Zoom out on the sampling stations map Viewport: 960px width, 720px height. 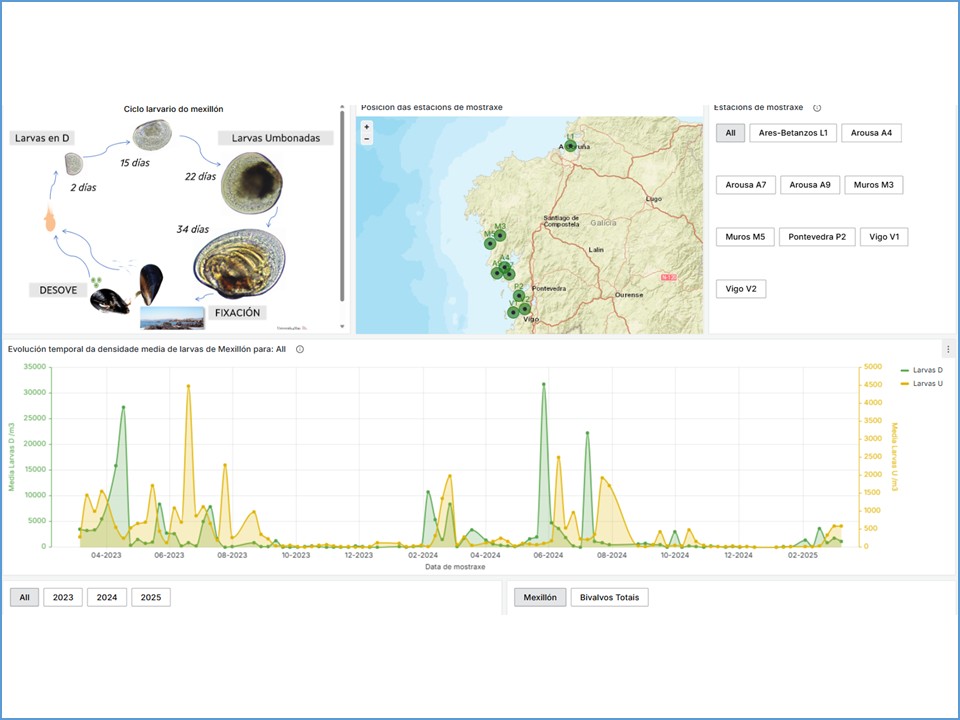(367, 139)
